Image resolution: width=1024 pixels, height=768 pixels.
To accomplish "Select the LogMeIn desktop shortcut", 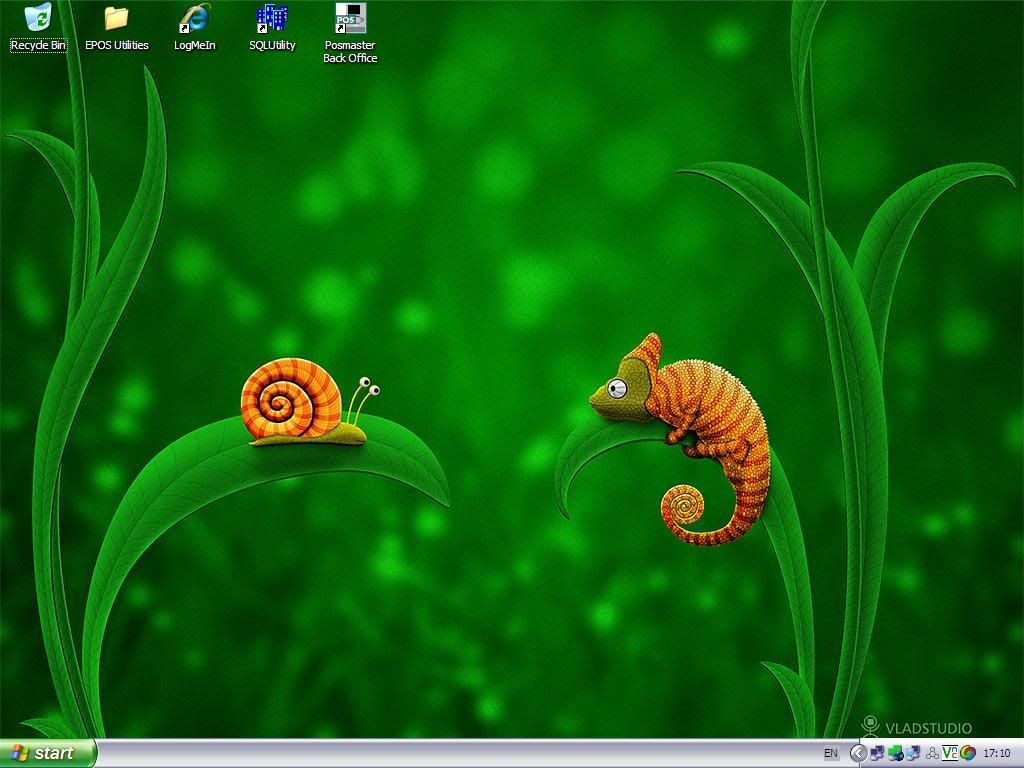I will coord(195,27).
